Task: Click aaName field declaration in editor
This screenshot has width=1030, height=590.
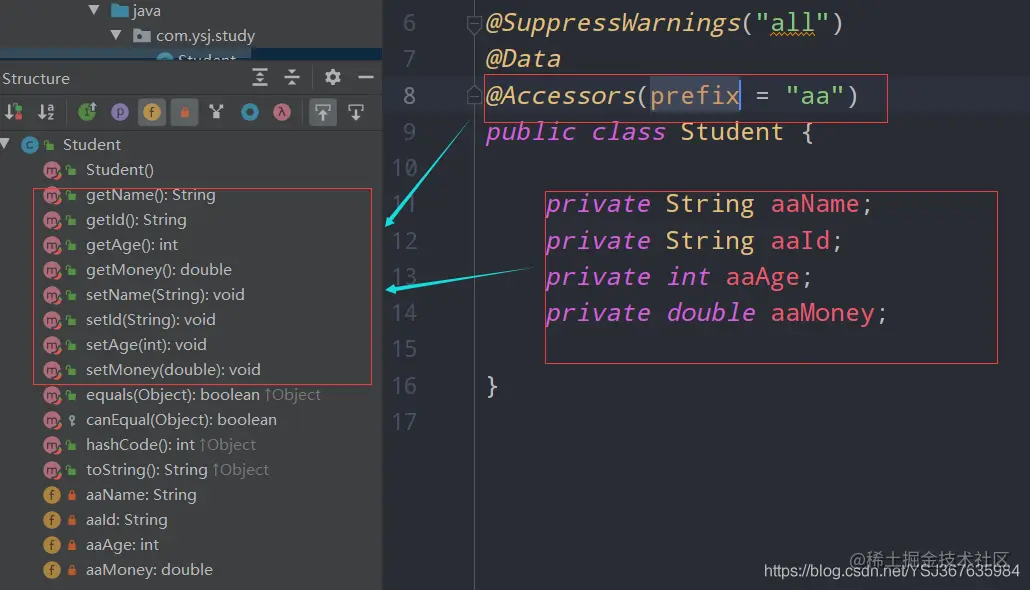Action: [x=815, y=204]
